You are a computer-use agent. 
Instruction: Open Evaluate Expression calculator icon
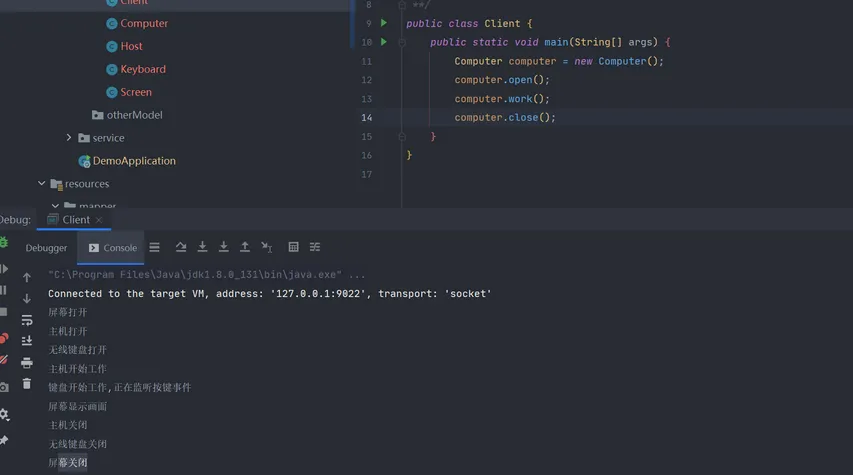[x=293, y=247]
